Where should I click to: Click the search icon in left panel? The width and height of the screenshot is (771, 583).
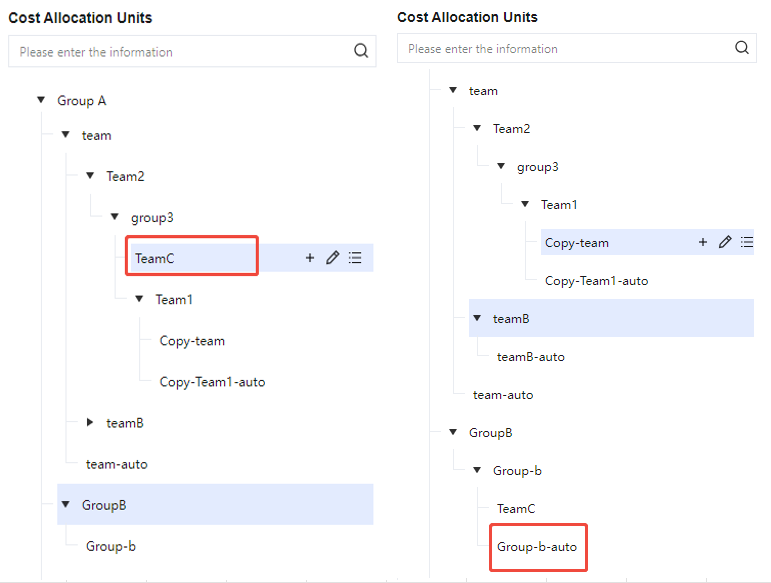point(361,52)
